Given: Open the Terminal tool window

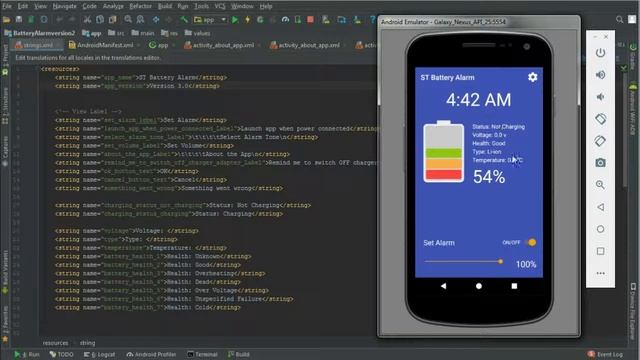Looking at the screenshot, I should click(x=202, y=354).
